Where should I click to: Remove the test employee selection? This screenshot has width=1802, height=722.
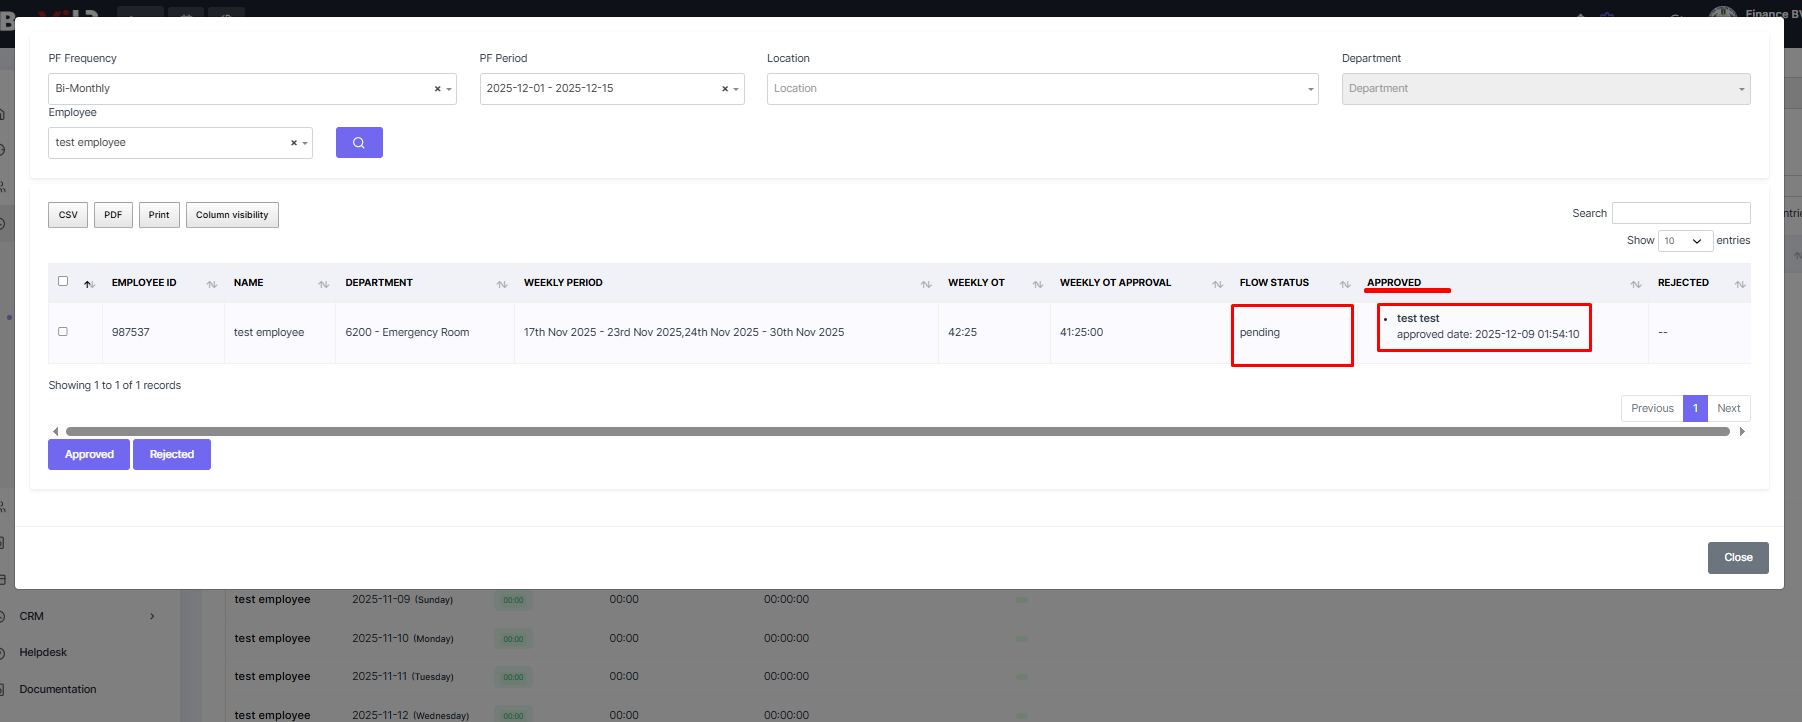tap(293, 143)
